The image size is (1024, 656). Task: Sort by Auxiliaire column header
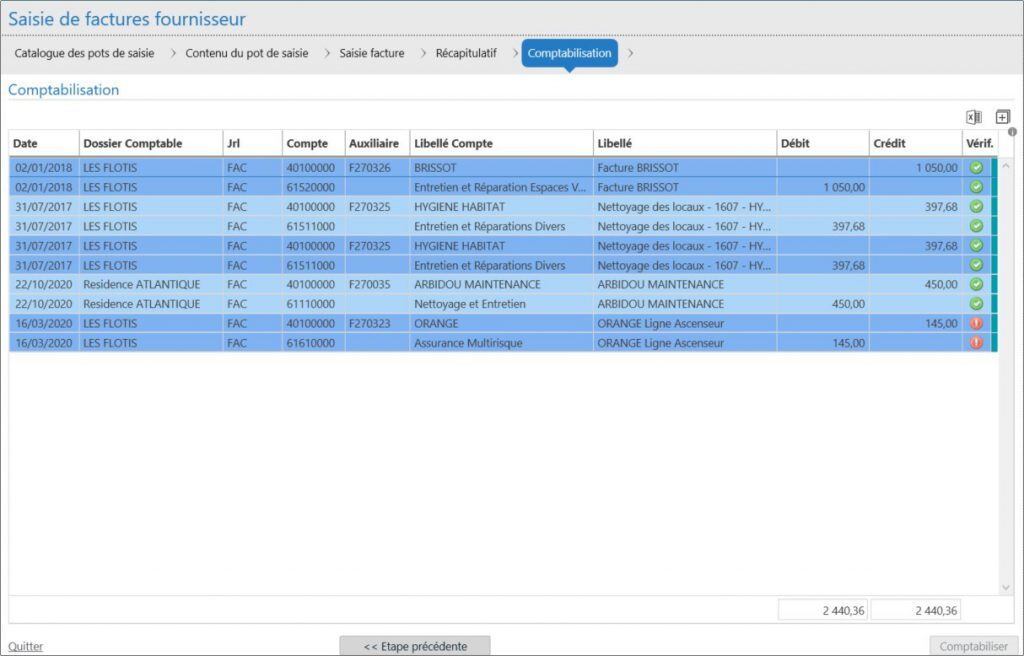pyautogui.click(x=377, y=143)
